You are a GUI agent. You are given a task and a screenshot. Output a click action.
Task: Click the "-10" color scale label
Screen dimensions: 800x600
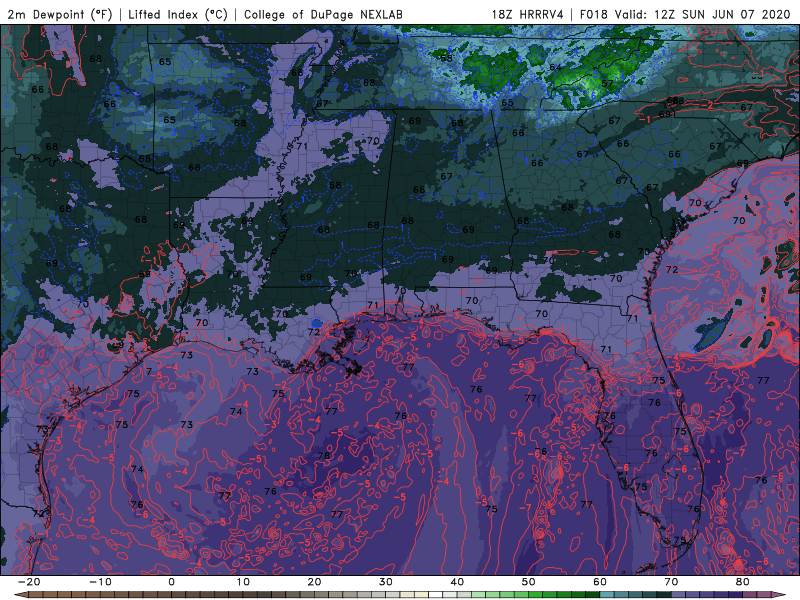click(99, 582)
